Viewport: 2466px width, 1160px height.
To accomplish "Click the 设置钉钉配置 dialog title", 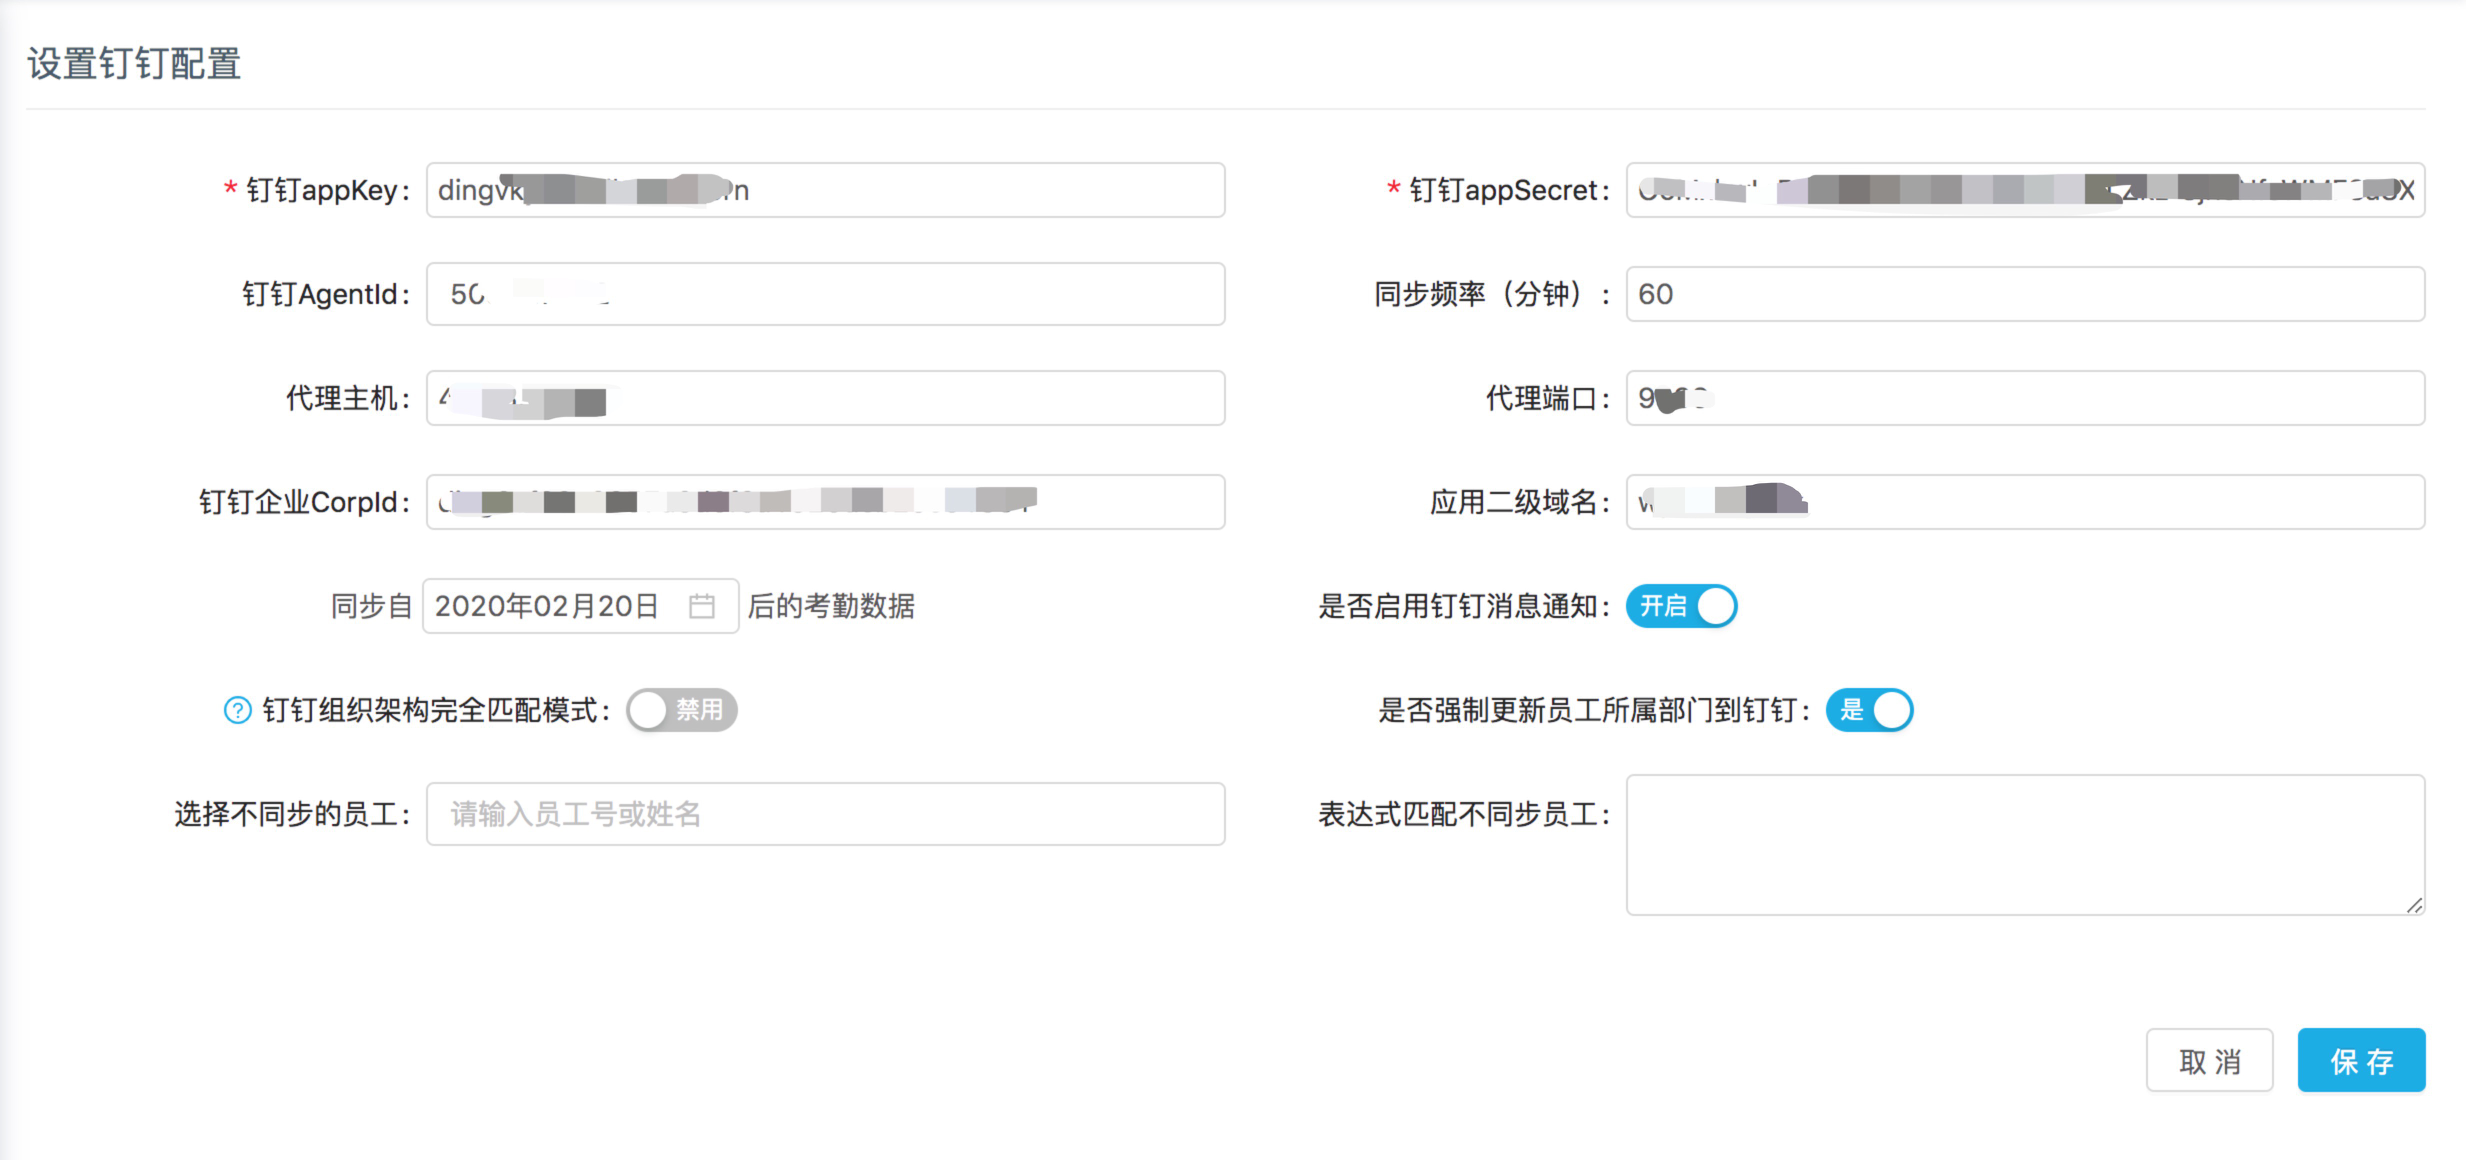I will click(134, 63).
